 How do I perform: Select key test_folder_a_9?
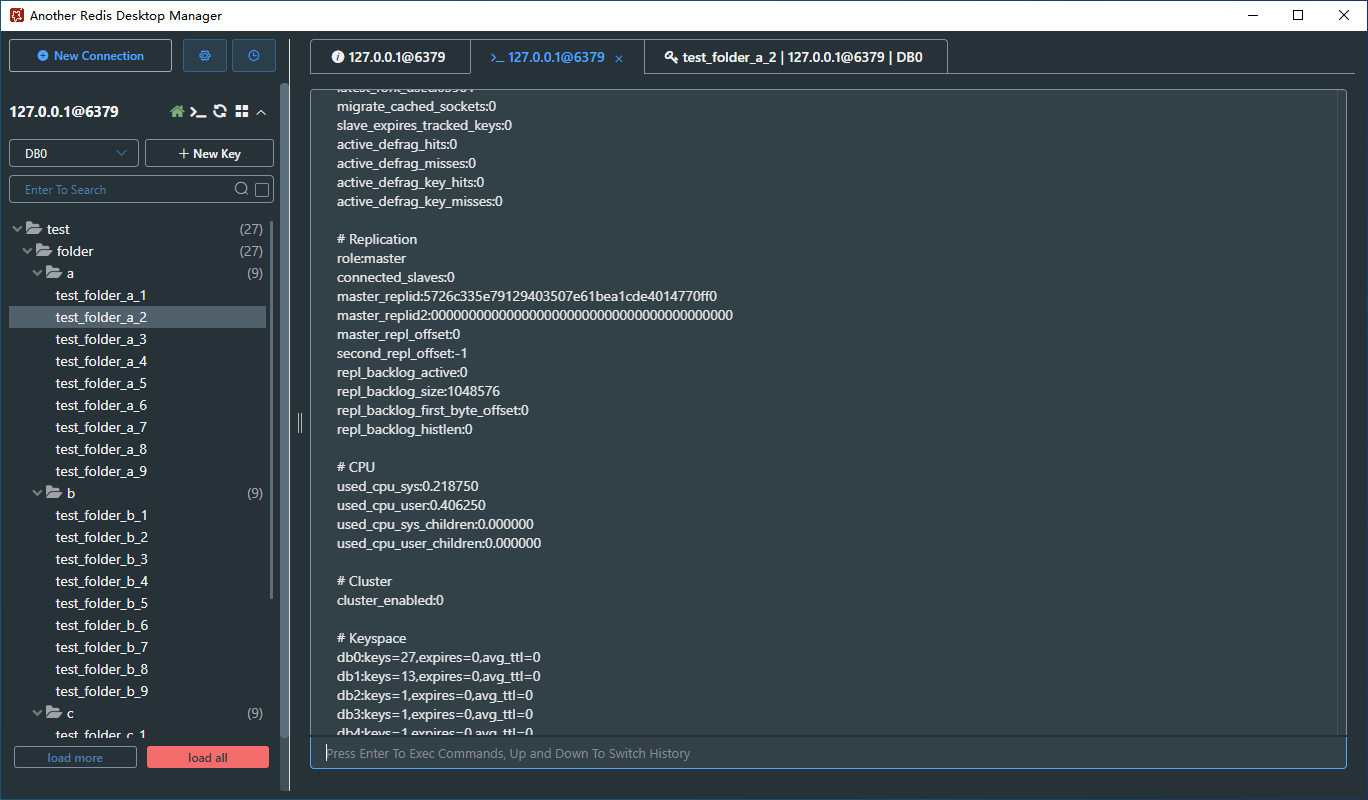[137, 471]
